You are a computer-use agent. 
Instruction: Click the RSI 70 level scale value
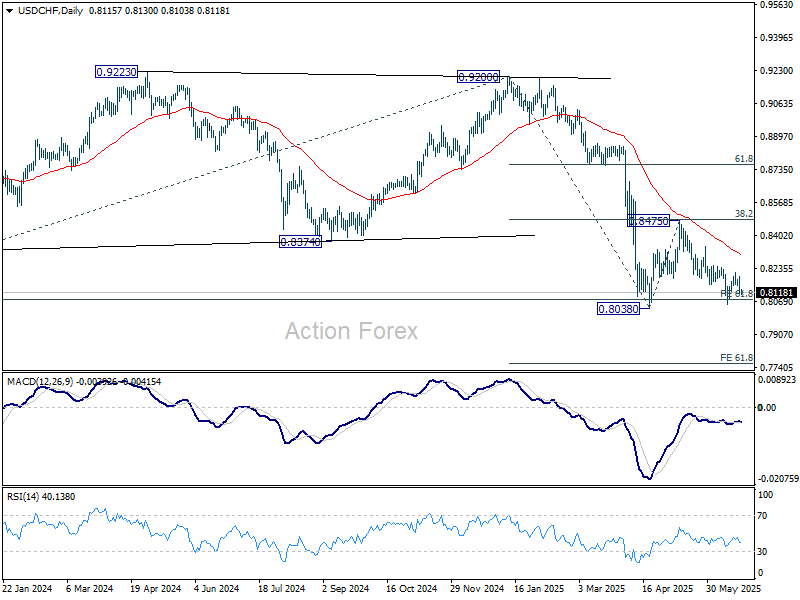point(762,516)
